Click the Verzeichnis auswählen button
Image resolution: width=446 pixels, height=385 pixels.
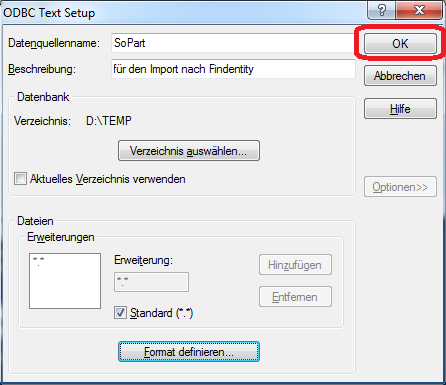click(189, 151)
